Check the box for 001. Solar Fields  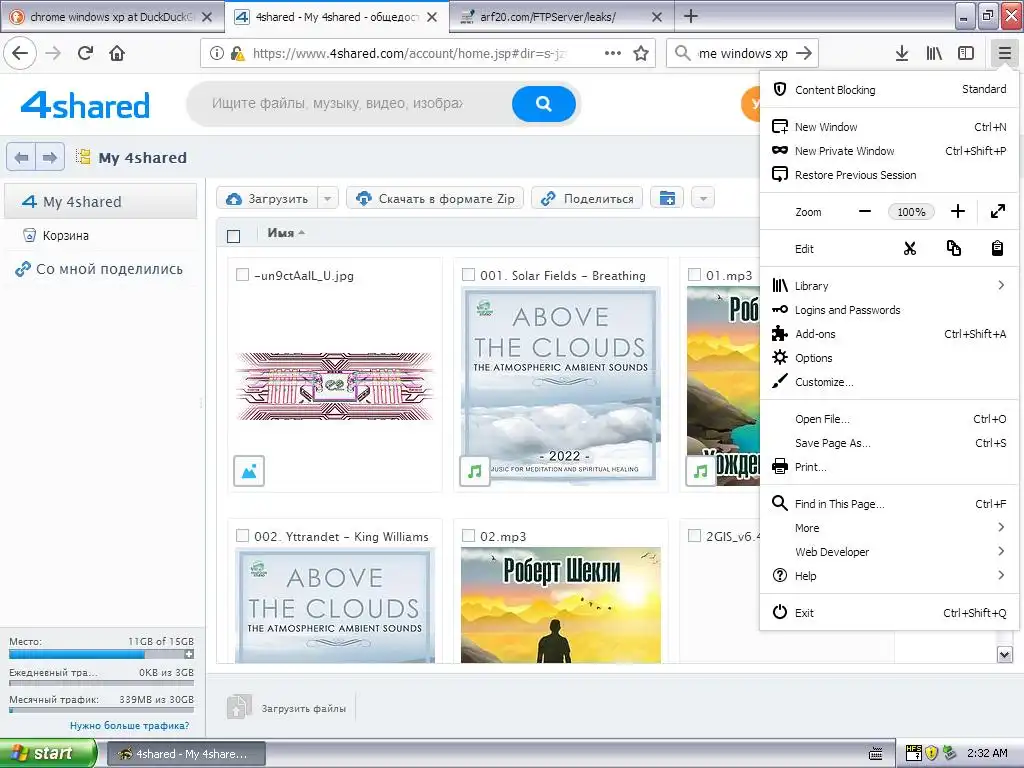pyautogui.click(x=468, y=275)
